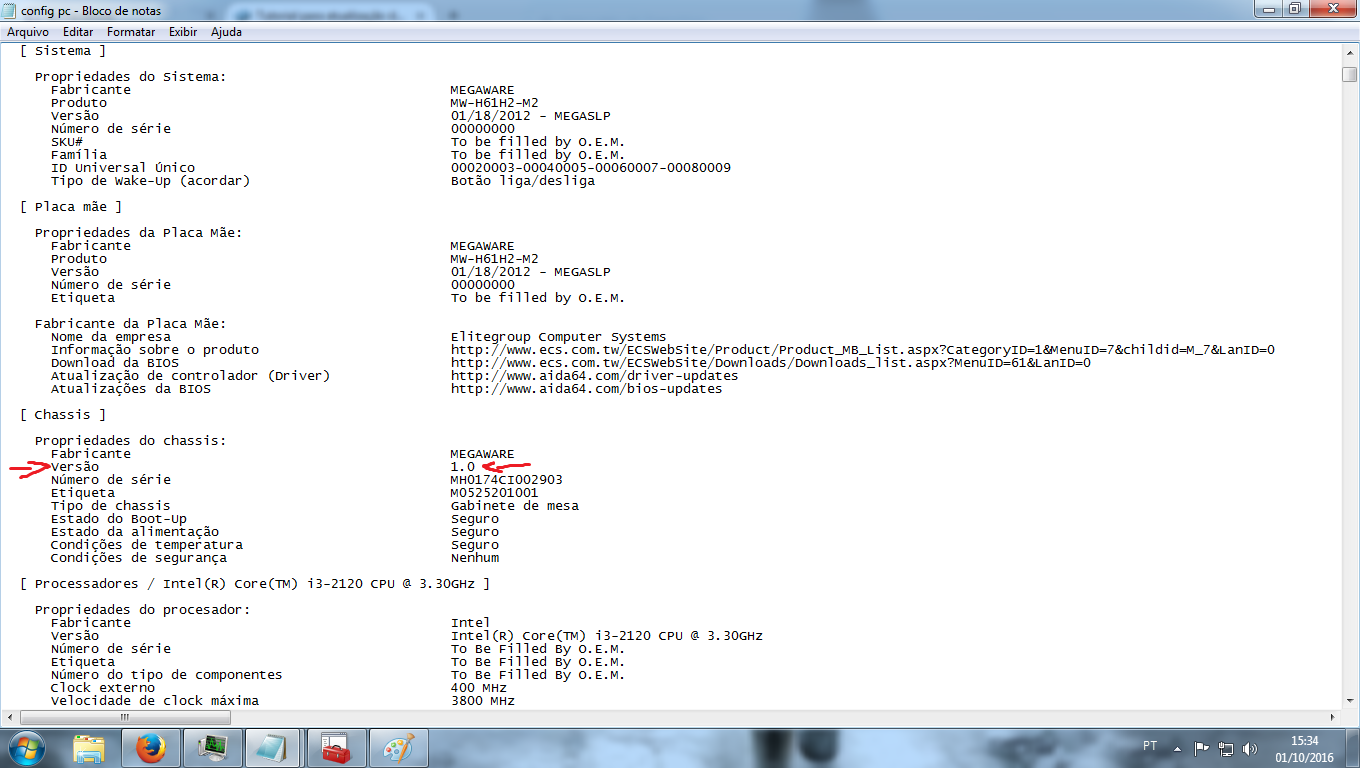Click the horizontal scrollbar thumb
The width and height of the screenshot is (1360, 768).
(x=125, y=717)
